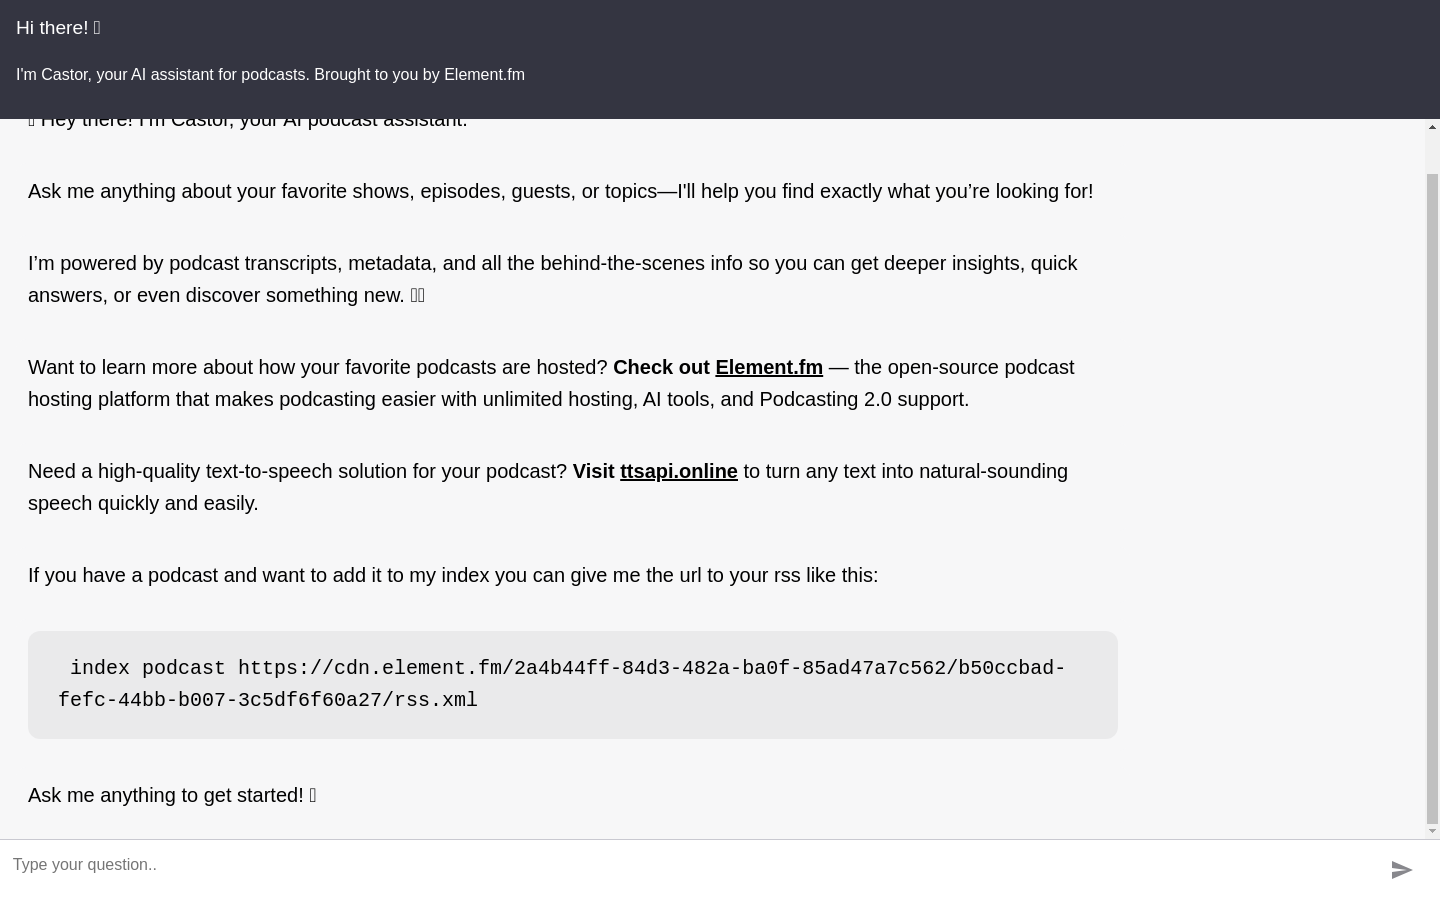Click the emoji after 'discover something new.'
This screenshot has height=900, width=1440.
coord(418,295)
